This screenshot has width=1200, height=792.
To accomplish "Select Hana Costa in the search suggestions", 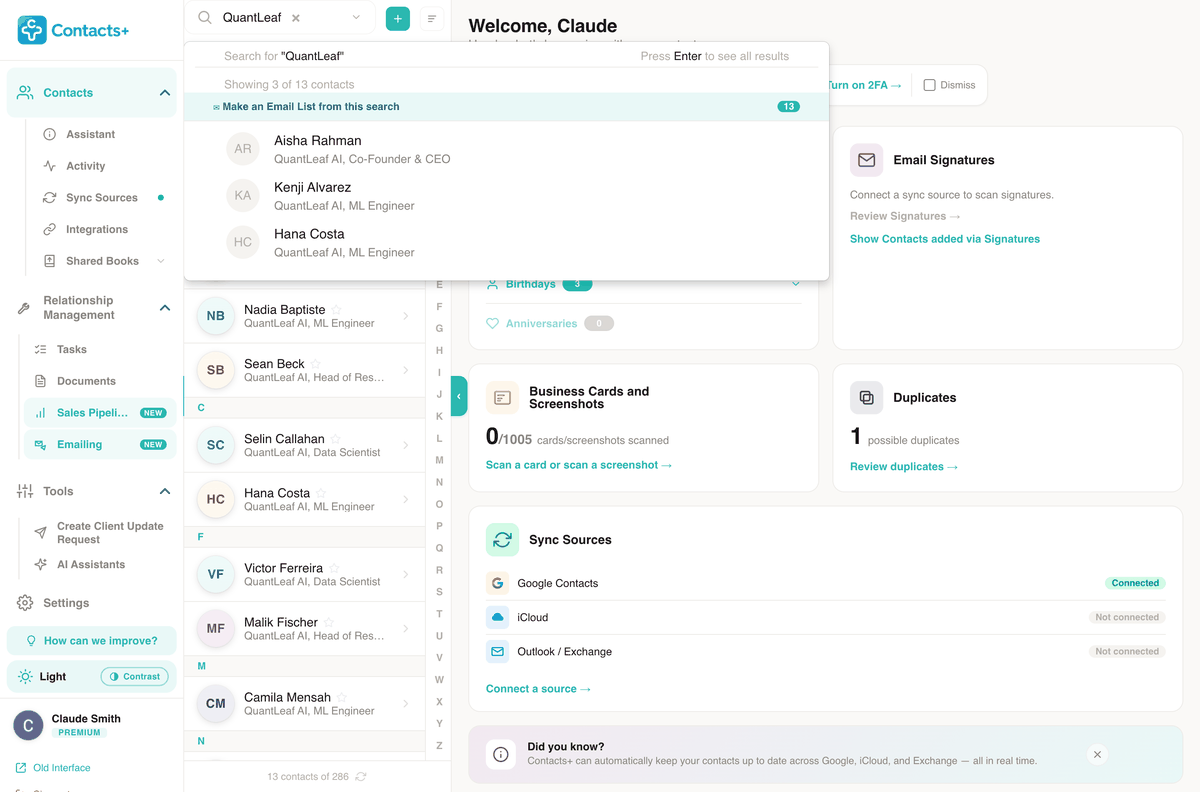I will tap(506, 242).
